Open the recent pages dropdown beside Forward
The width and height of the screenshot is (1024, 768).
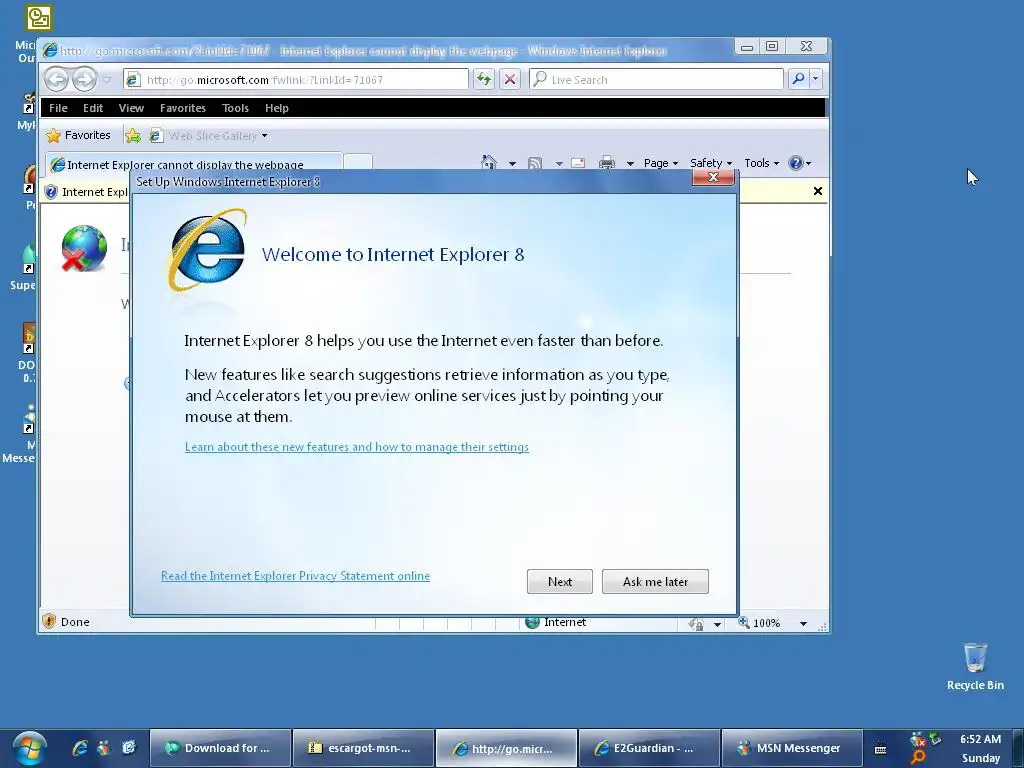pos(107,80)
